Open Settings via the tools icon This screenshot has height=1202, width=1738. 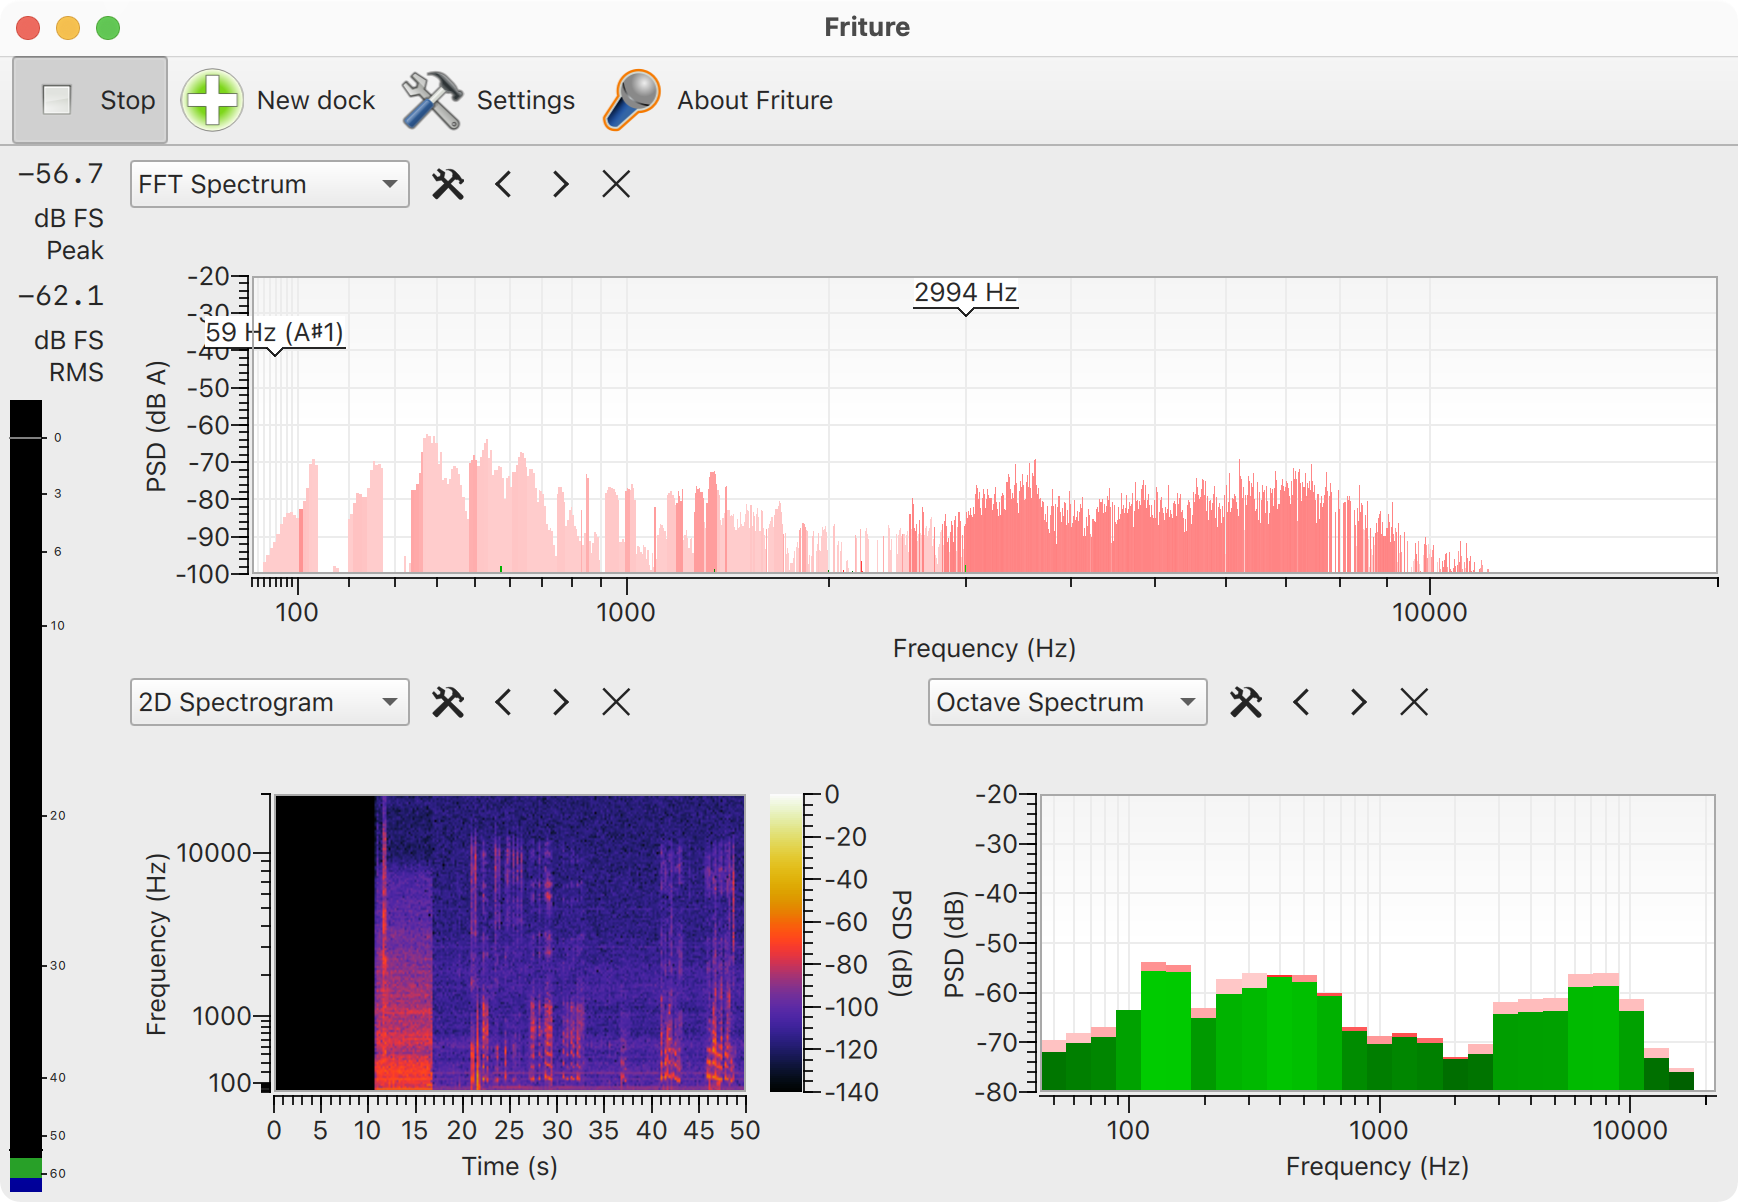pyautogui.click(x=431, y=100)
